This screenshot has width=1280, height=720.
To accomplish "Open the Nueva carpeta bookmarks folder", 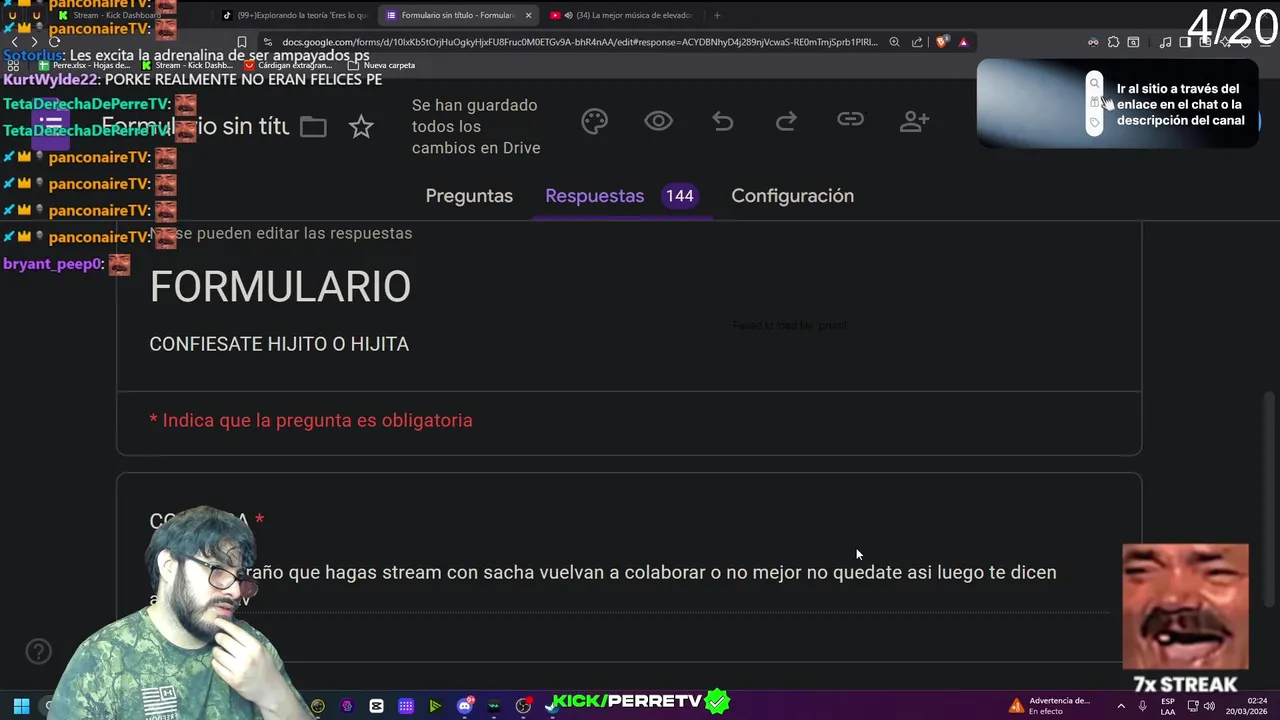I will point(381,65).
